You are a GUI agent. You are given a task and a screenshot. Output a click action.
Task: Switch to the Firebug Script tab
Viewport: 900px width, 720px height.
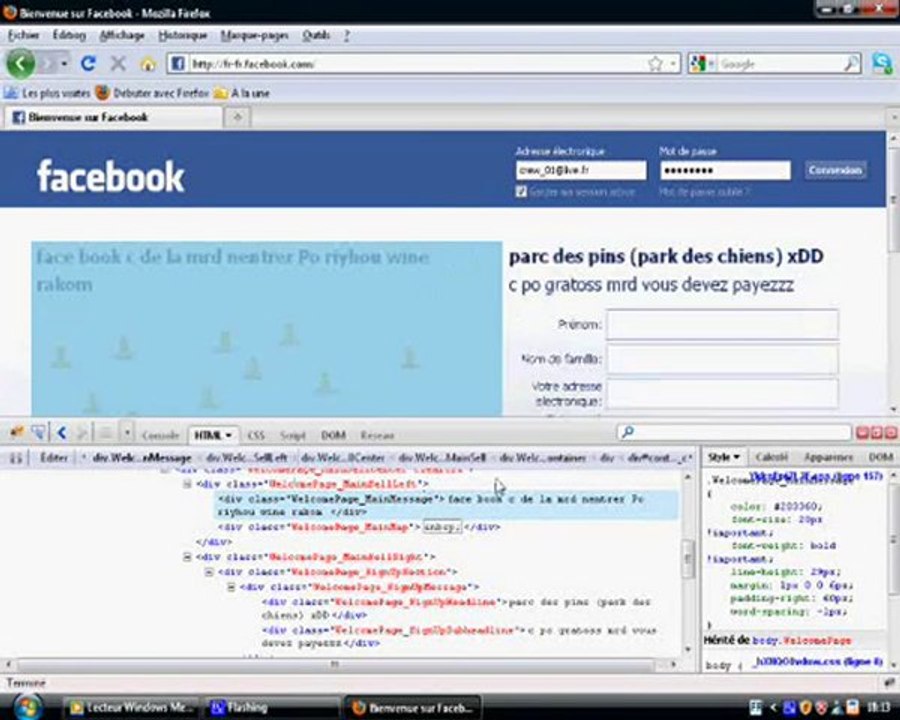pos(293,435)
